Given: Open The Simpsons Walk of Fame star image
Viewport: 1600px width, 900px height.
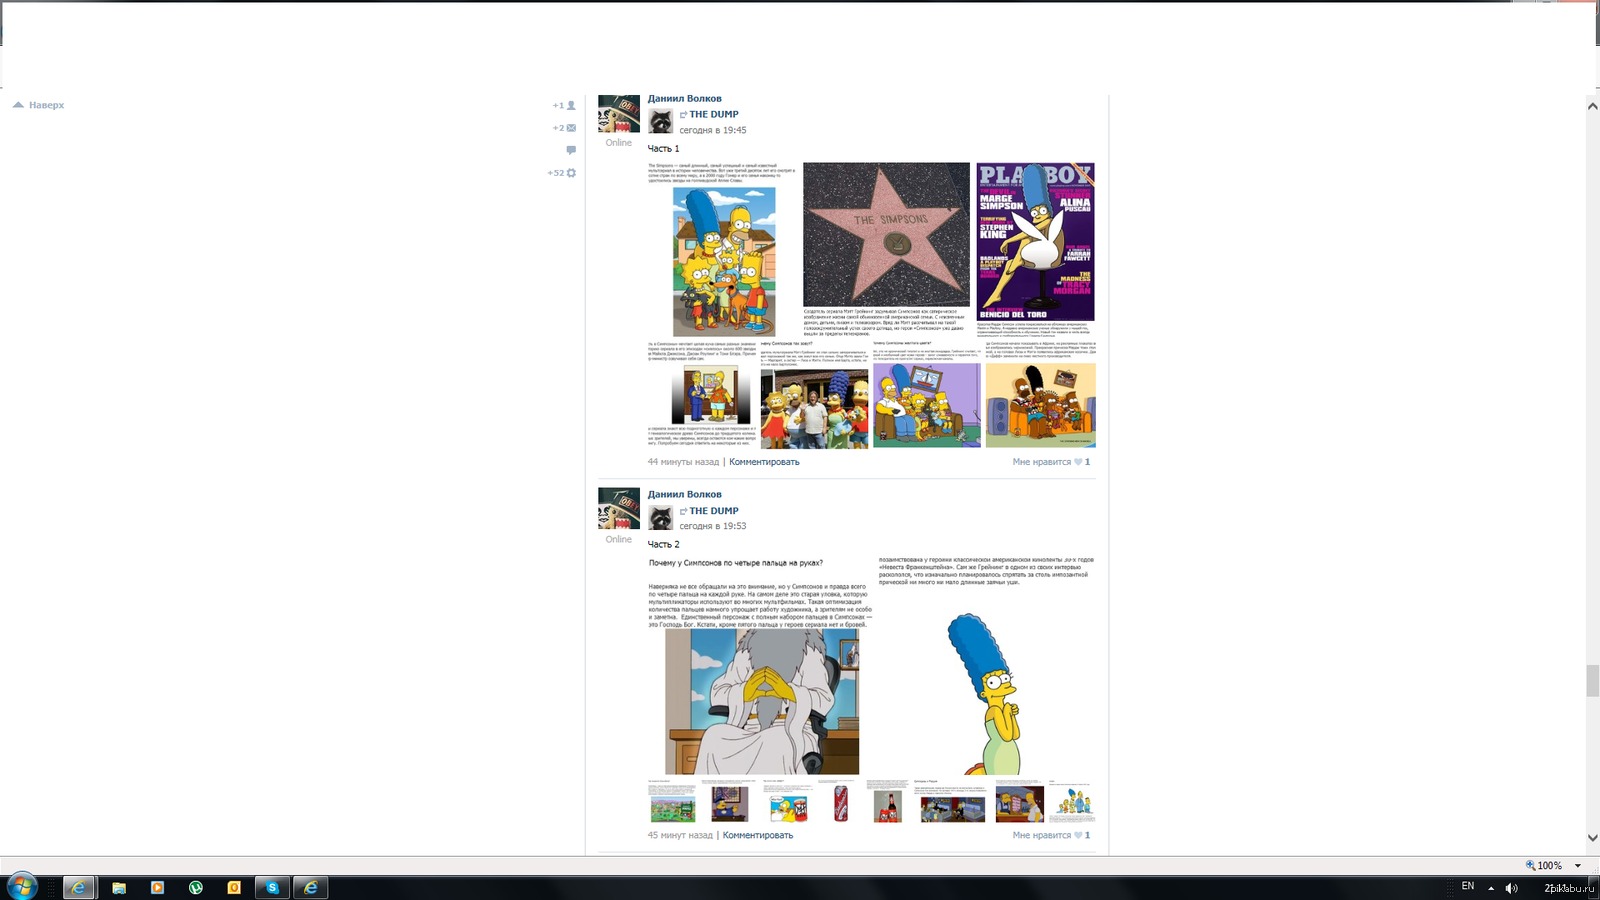Looking at the screenshot, I should click(x=886, y=234).
